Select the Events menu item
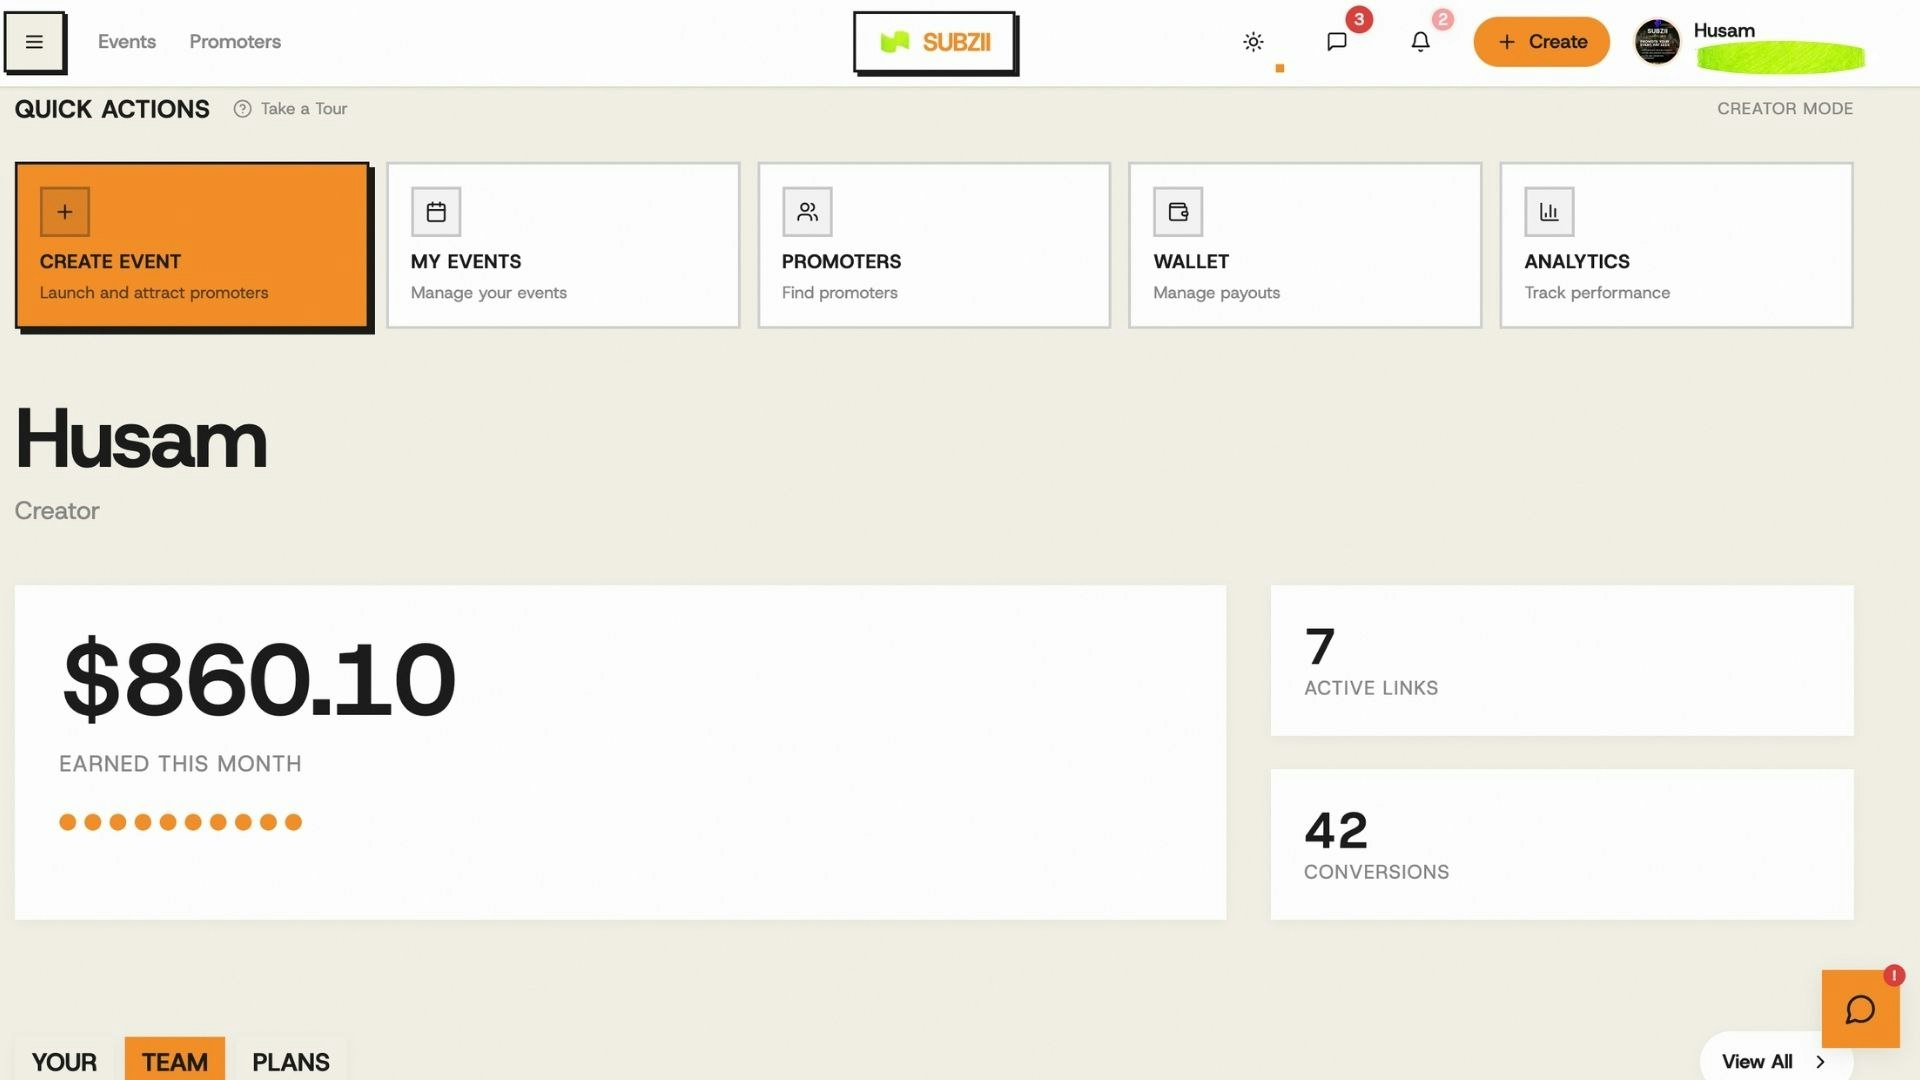This screenshot has height=1080, width=1920. coord(127,41)
